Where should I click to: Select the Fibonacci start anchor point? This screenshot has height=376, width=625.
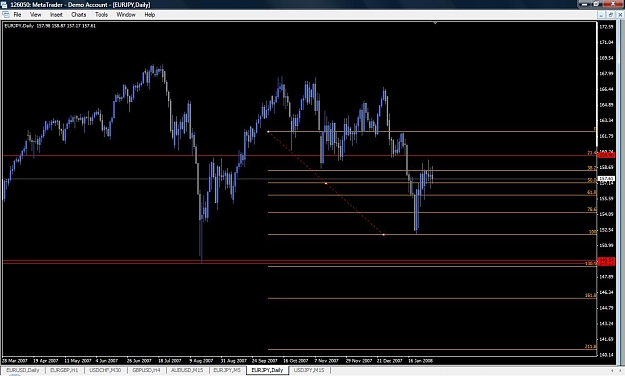click(268, 132)
